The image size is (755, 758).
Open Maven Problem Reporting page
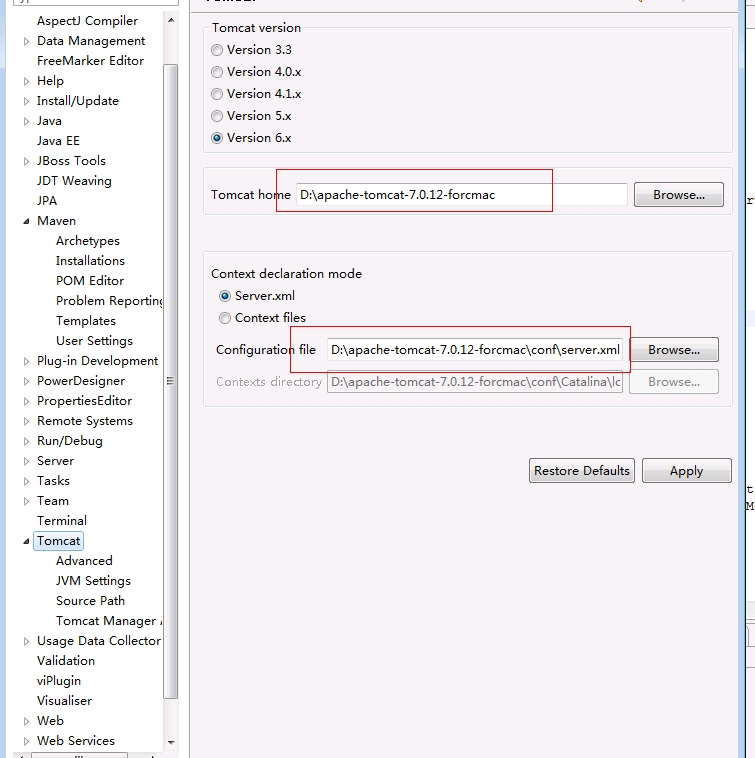(x=109, y=301)
